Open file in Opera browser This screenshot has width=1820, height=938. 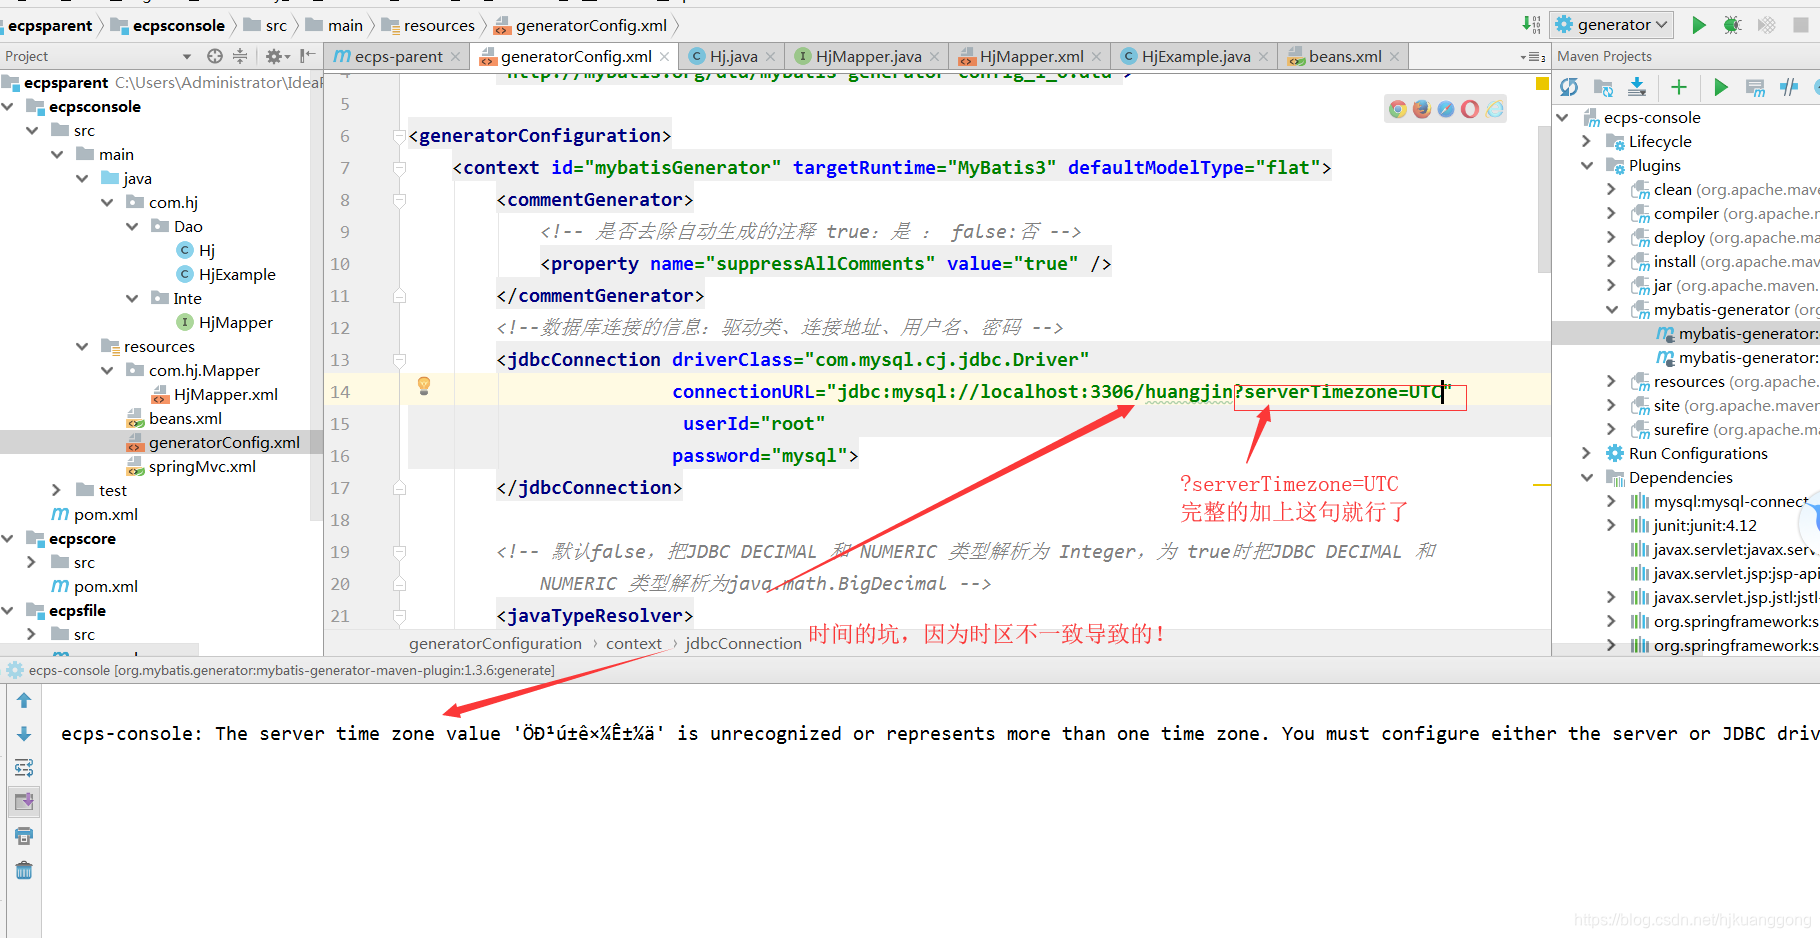pyautogui.click(x=1470, y=109)
